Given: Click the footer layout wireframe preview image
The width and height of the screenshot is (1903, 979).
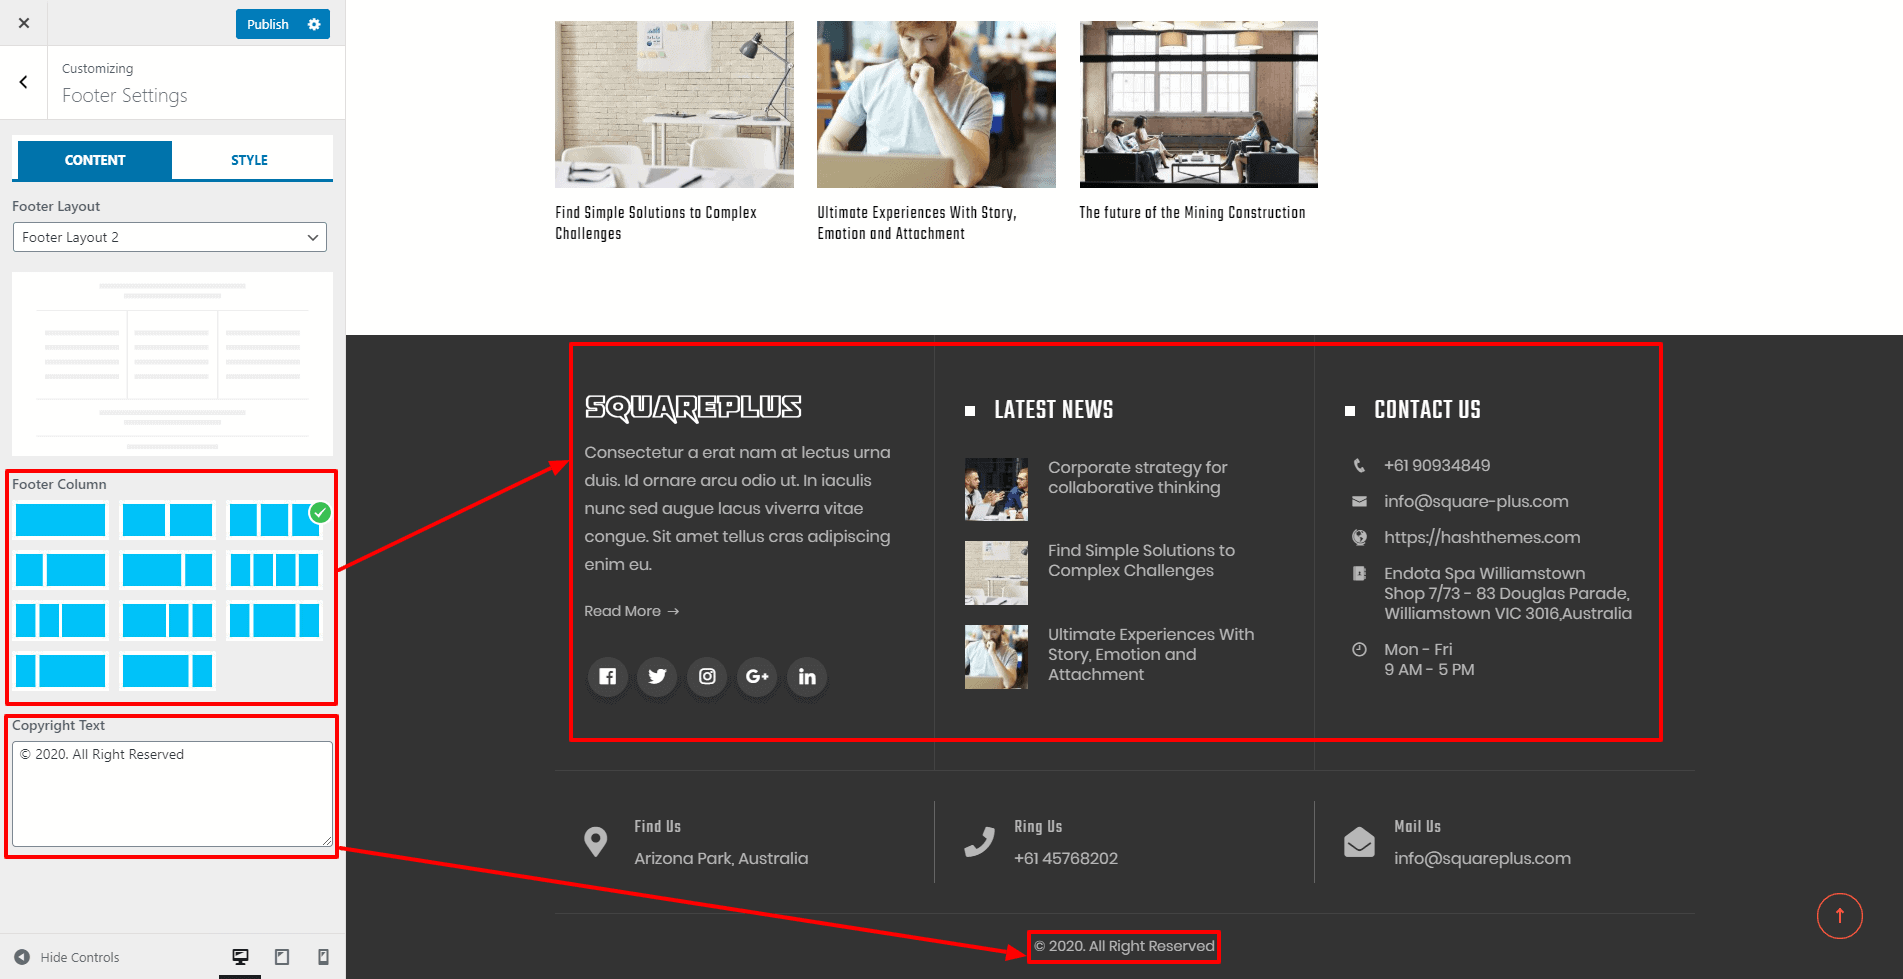Looking at the screenshot, I should [172, 364].
